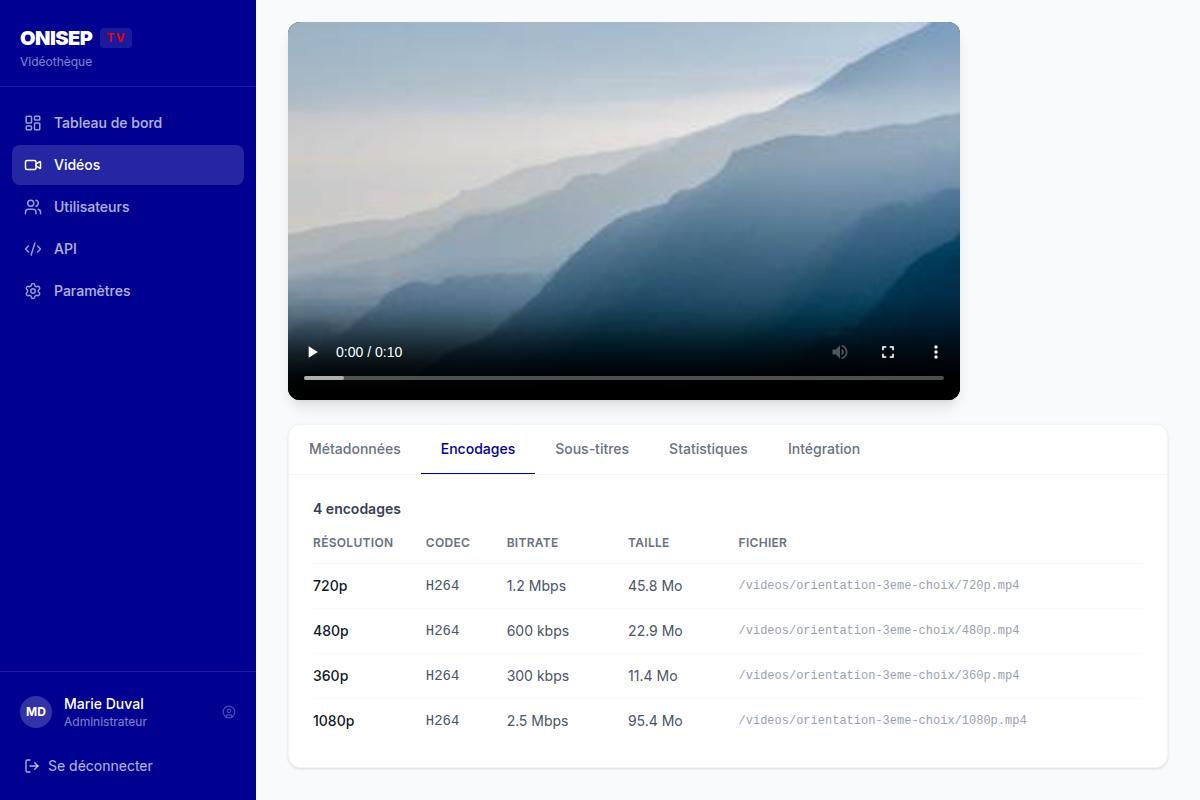Open the video player's three-dot options menu

click(936, 352)
